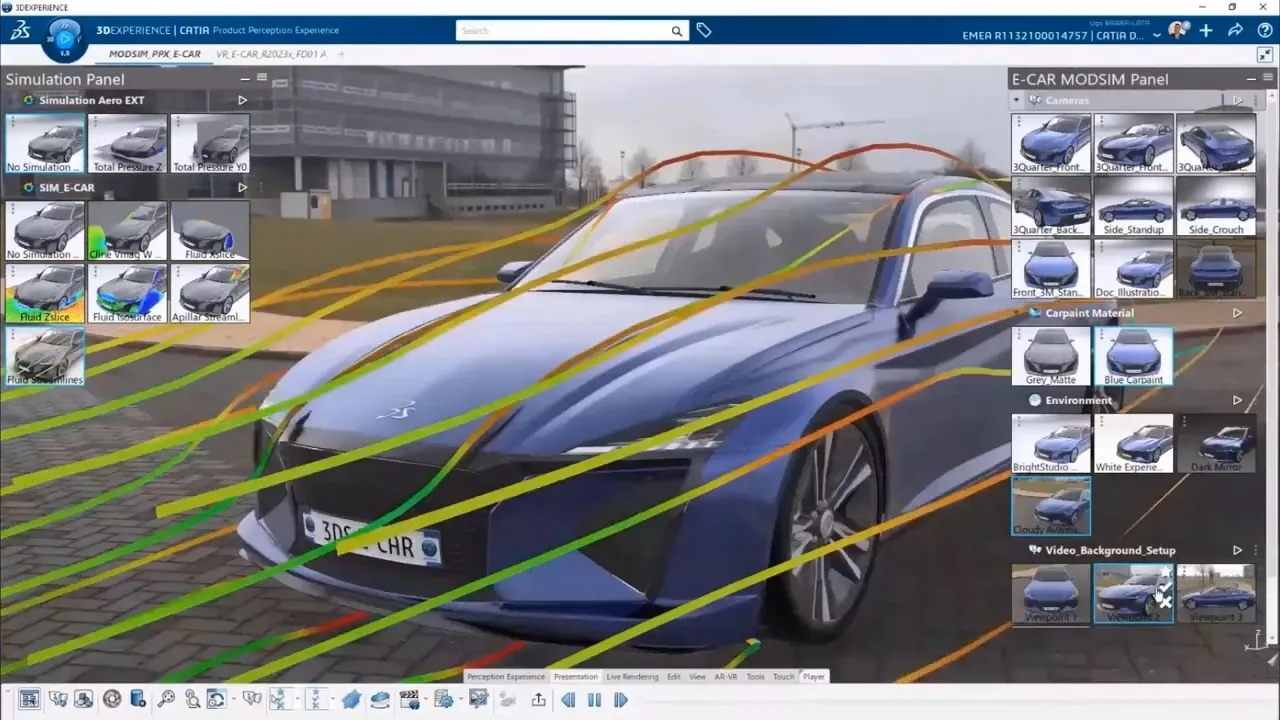The image size is (1280, 720).
Task: Select the zoom magnifier tool in the bottom toolbar
Action: [x=167, y=699]
